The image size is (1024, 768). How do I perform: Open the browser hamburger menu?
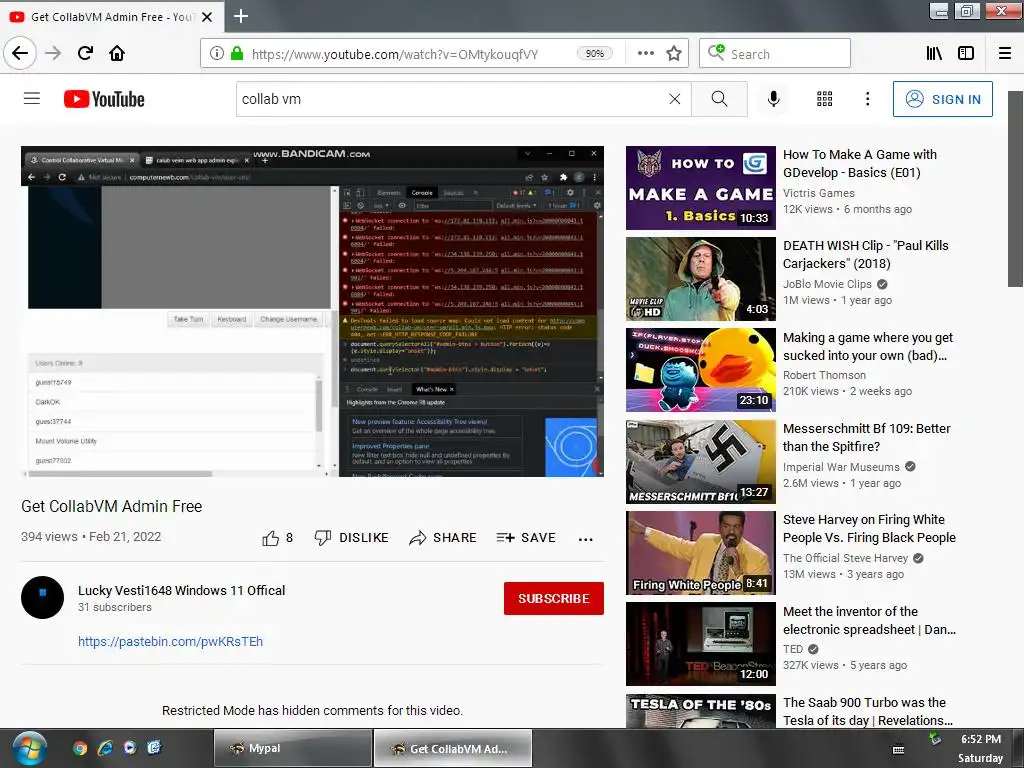pyautogui.click(x=1004, y=54)
